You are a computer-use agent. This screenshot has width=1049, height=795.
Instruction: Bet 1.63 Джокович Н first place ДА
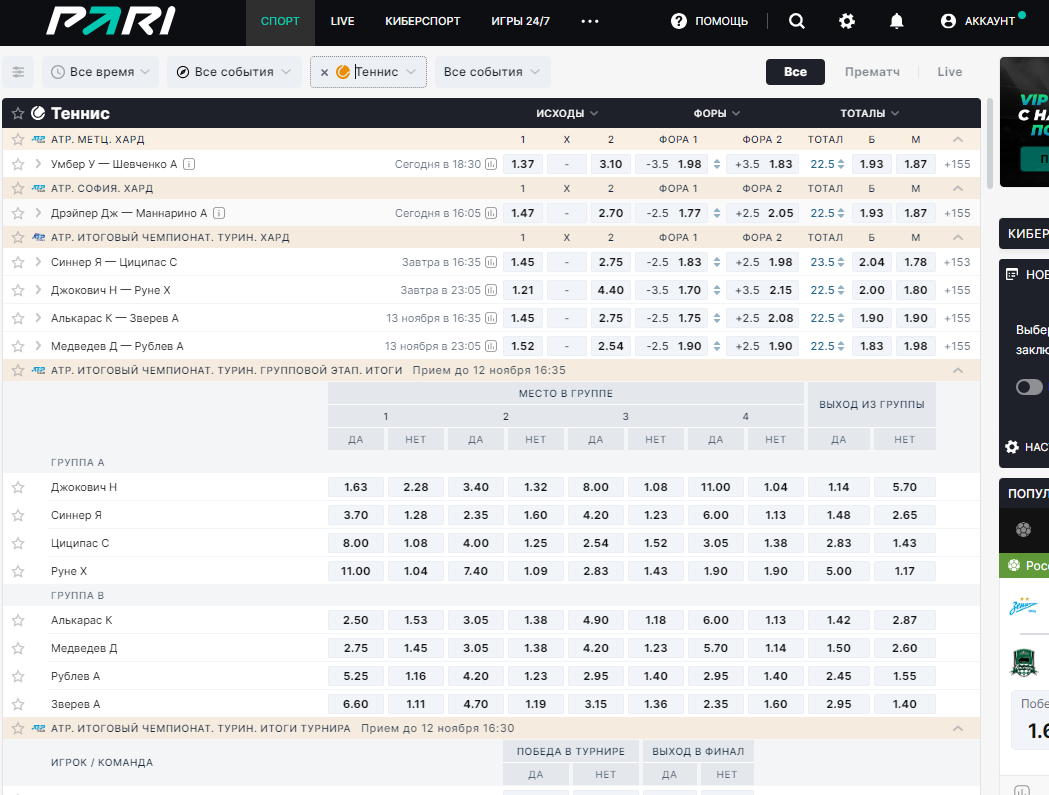[355, 487]
